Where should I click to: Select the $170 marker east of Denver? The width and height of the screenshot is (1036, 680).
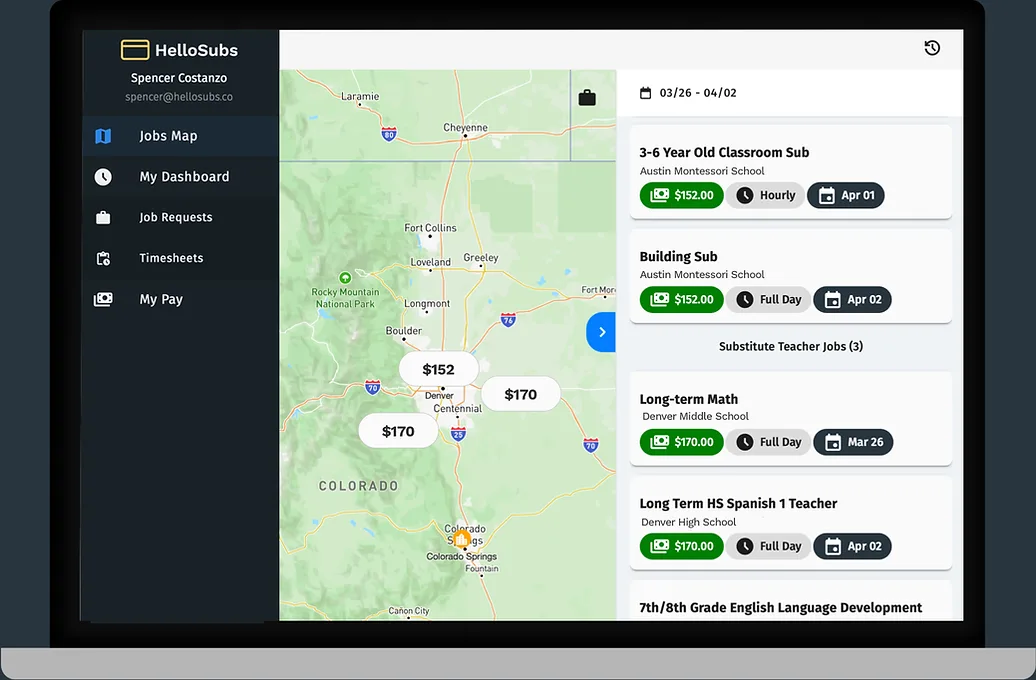pos(521,395)
